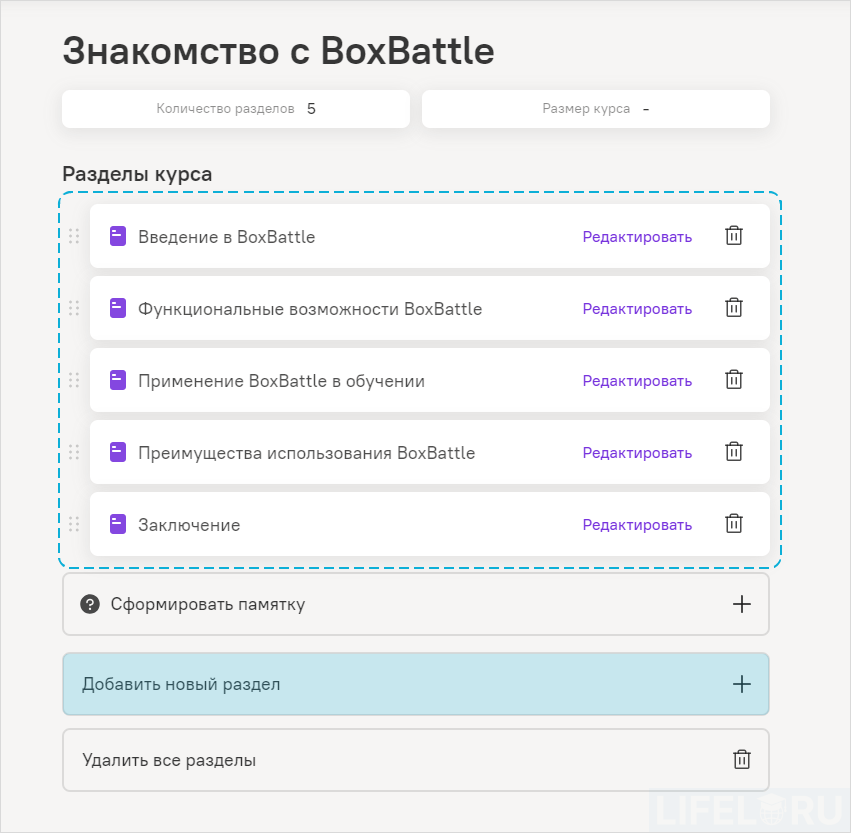This screenshot has height=833, width=851.
Task: Click the plus icon on Добавить новый раздел
Action: 741,684
